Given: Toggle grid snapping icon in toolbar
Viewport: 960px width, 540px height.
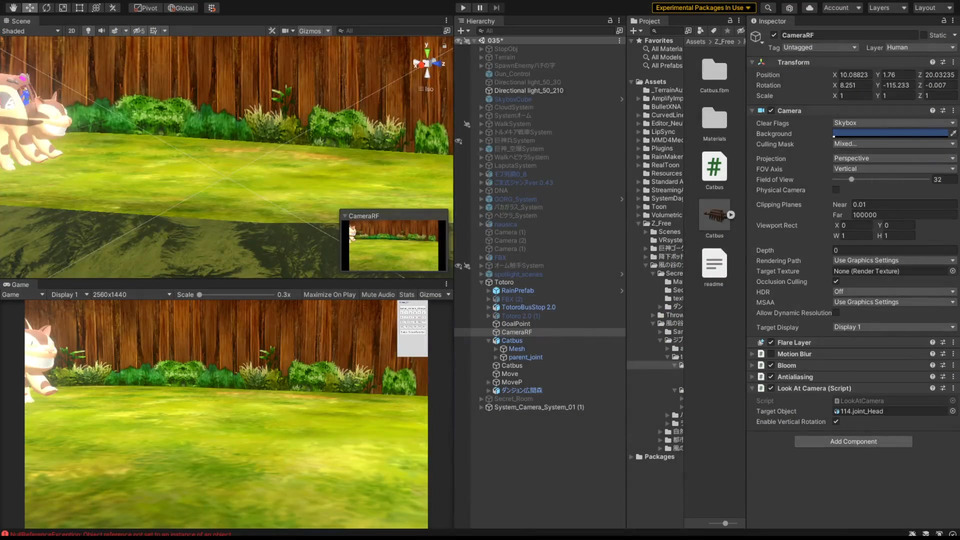Looking at the screenshot, I should [x=212, y=8].
